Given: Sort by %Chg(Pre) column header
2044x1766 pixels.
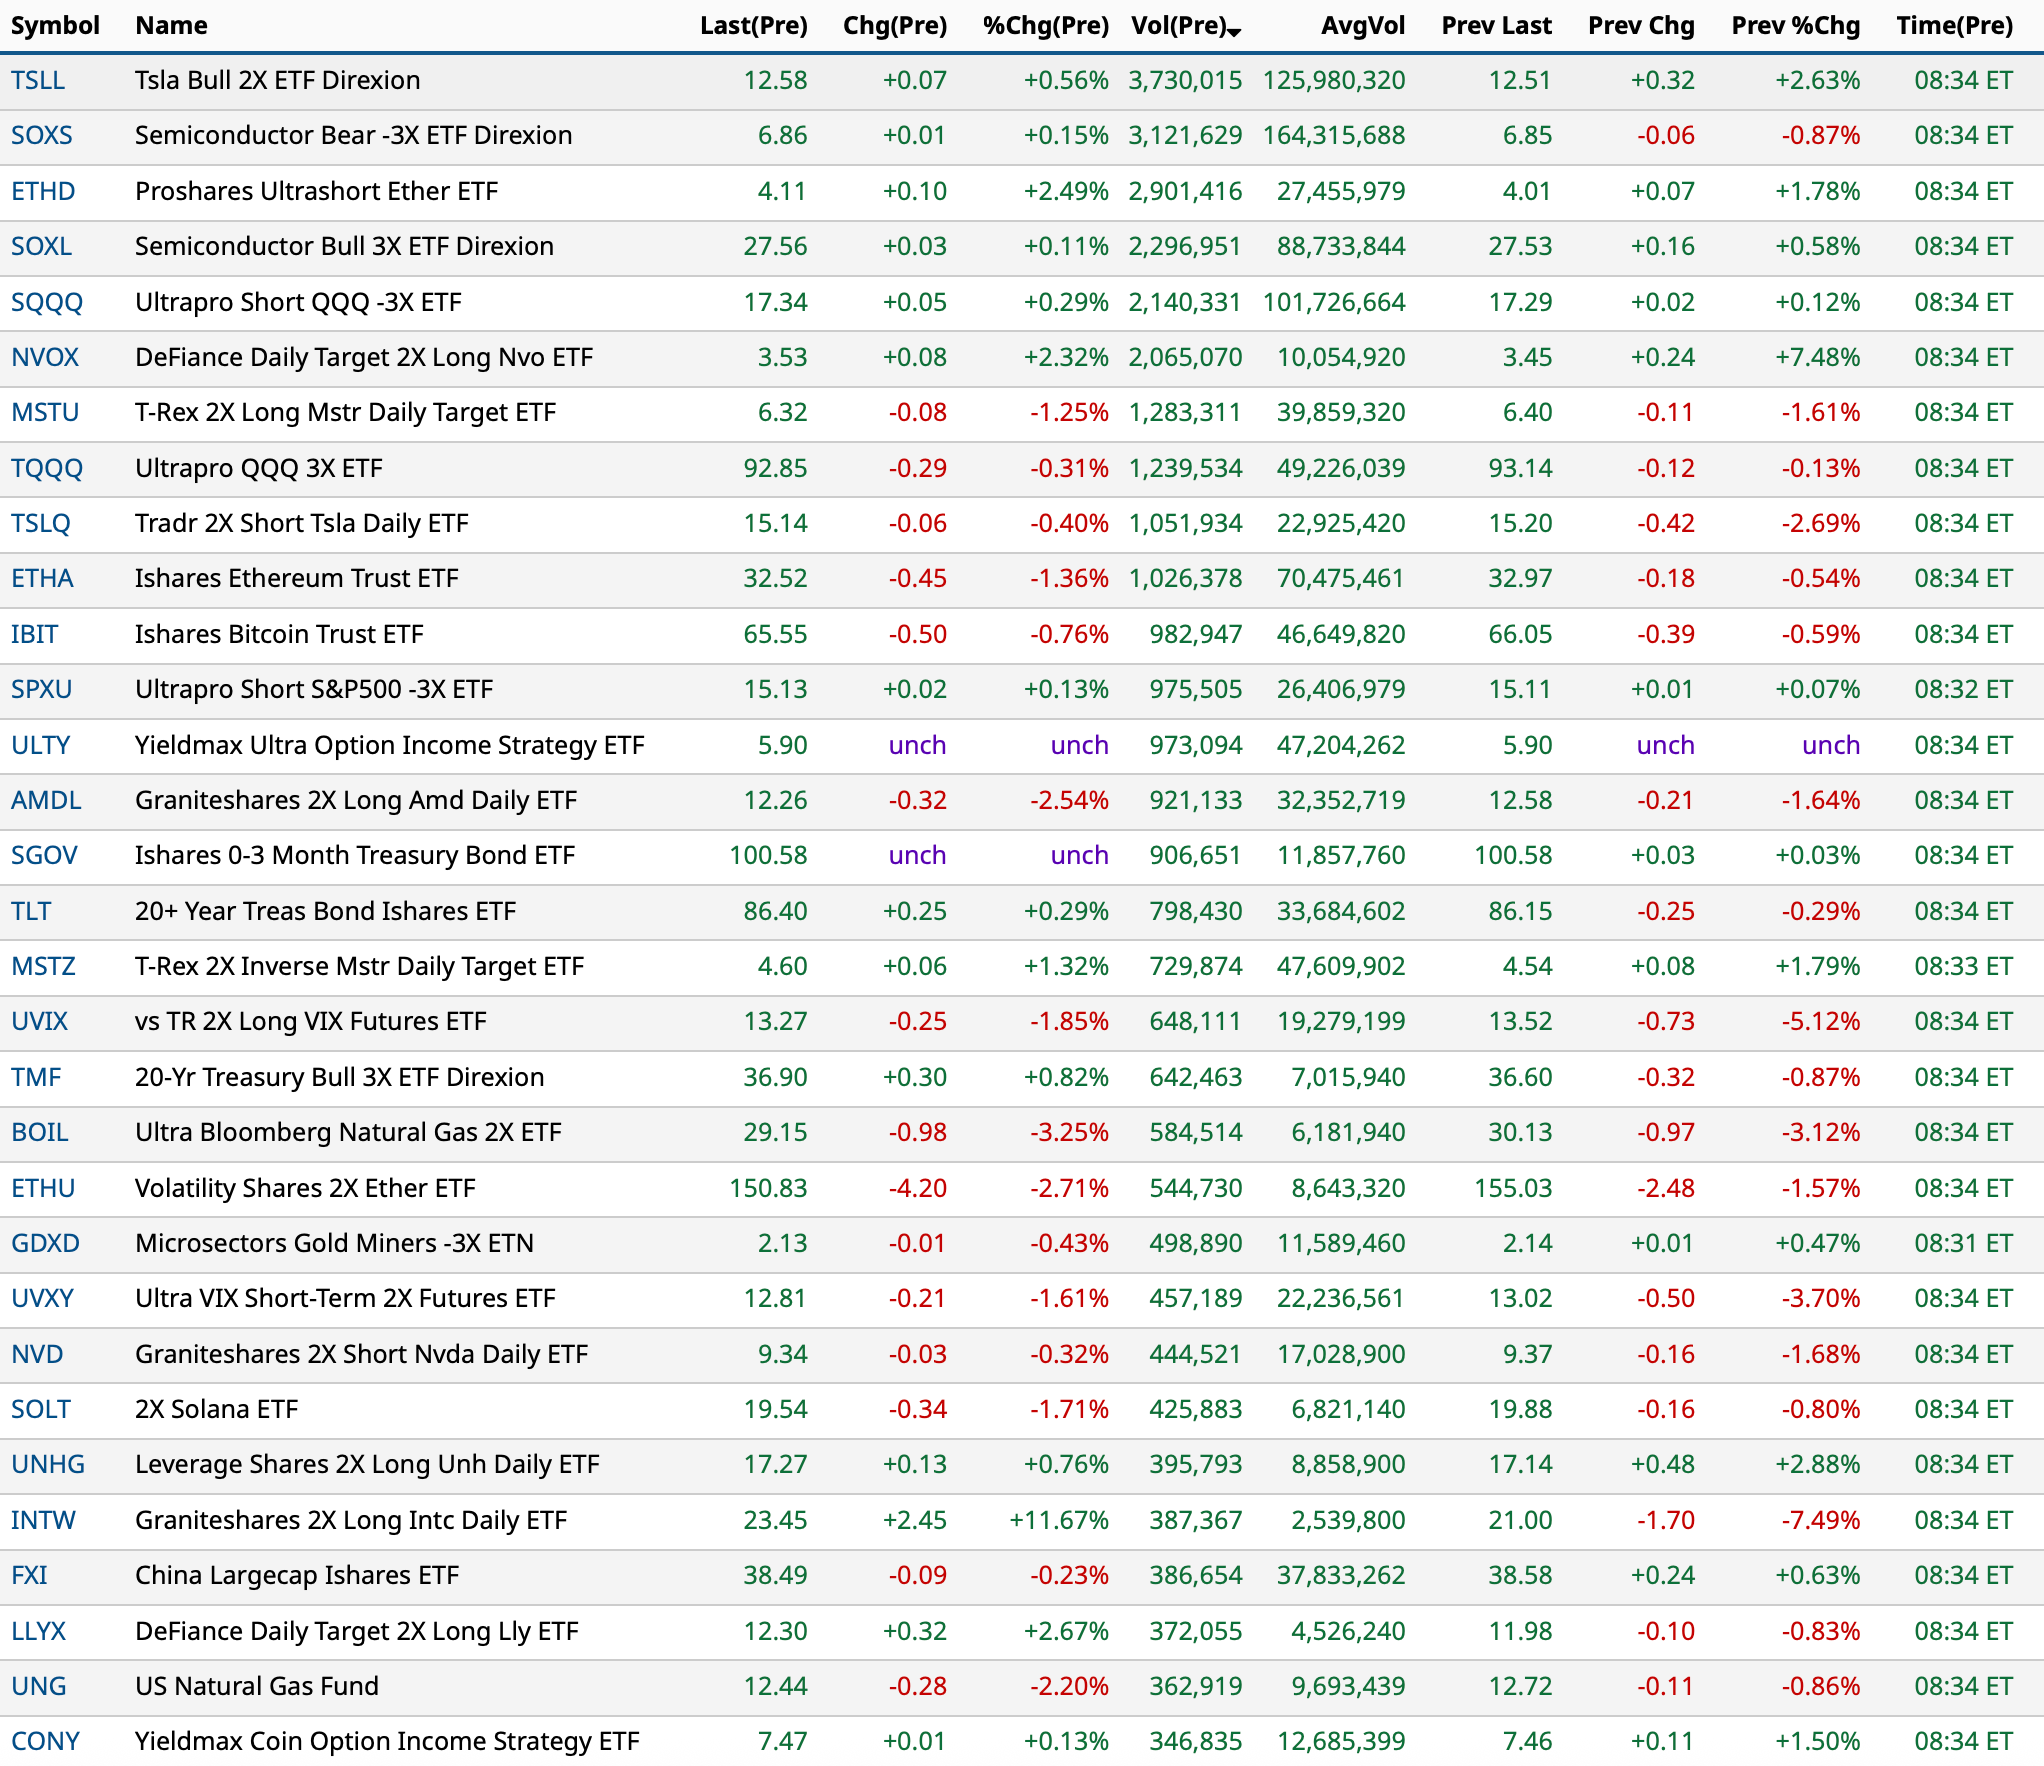Looking at the screenshot, I should click(1045, 26).
